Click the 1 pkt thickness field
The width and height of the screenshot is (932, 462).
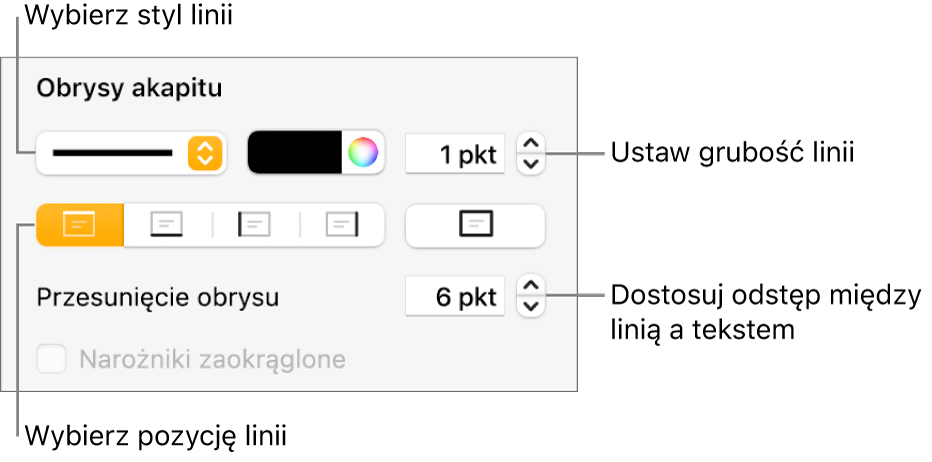click(456, 154)
